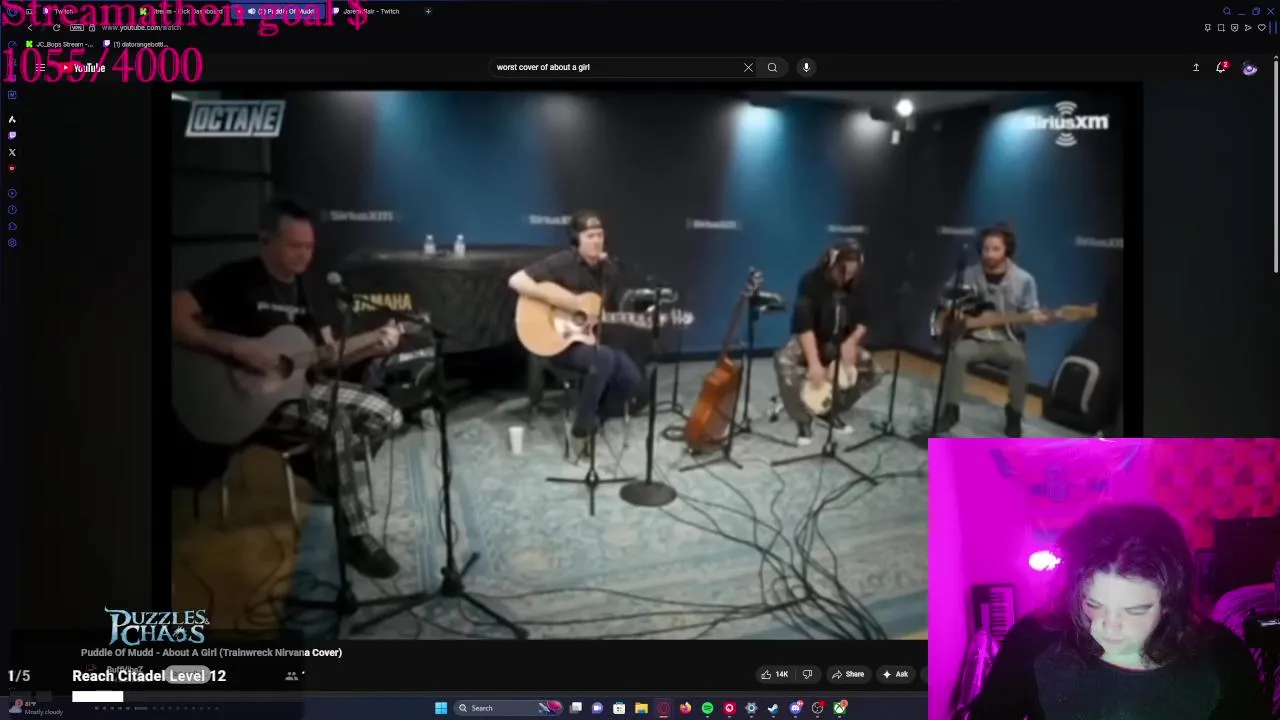Click the Share button under the video
This screenshot has width=1280, height=720.
[x=848, y=674]
